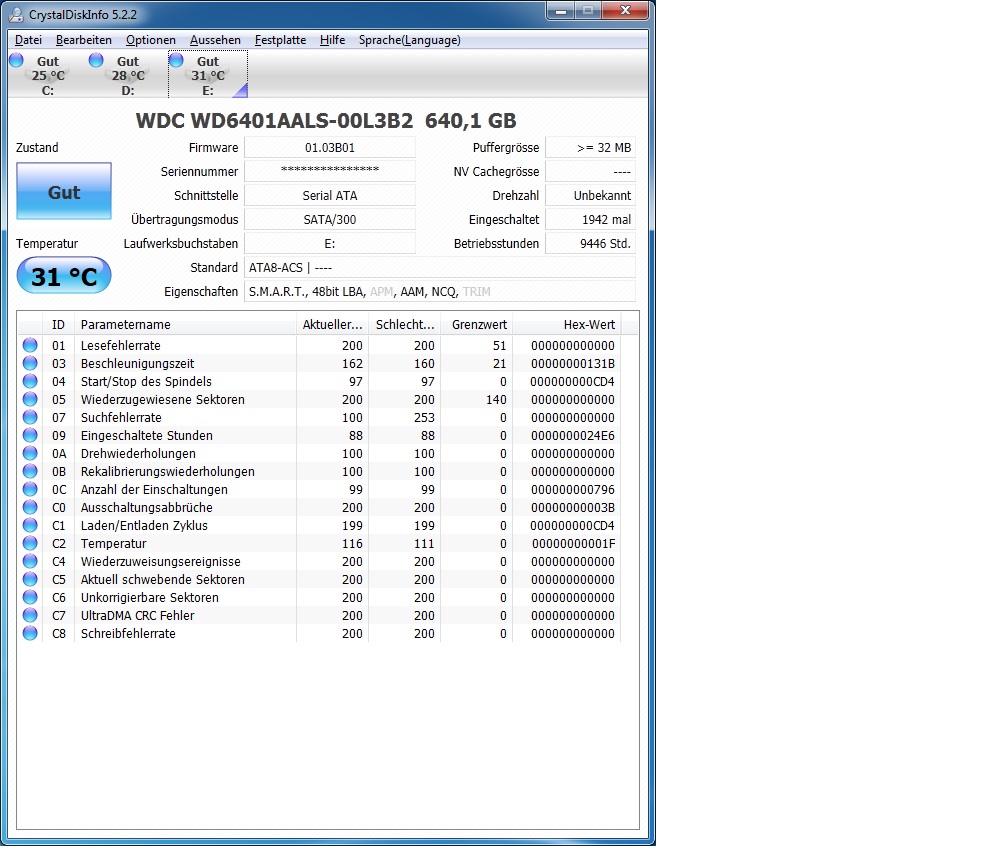Click the Übertragungsmodus field SATA/300
Viewport: 1008px width, 846px height.
[330, 220]
